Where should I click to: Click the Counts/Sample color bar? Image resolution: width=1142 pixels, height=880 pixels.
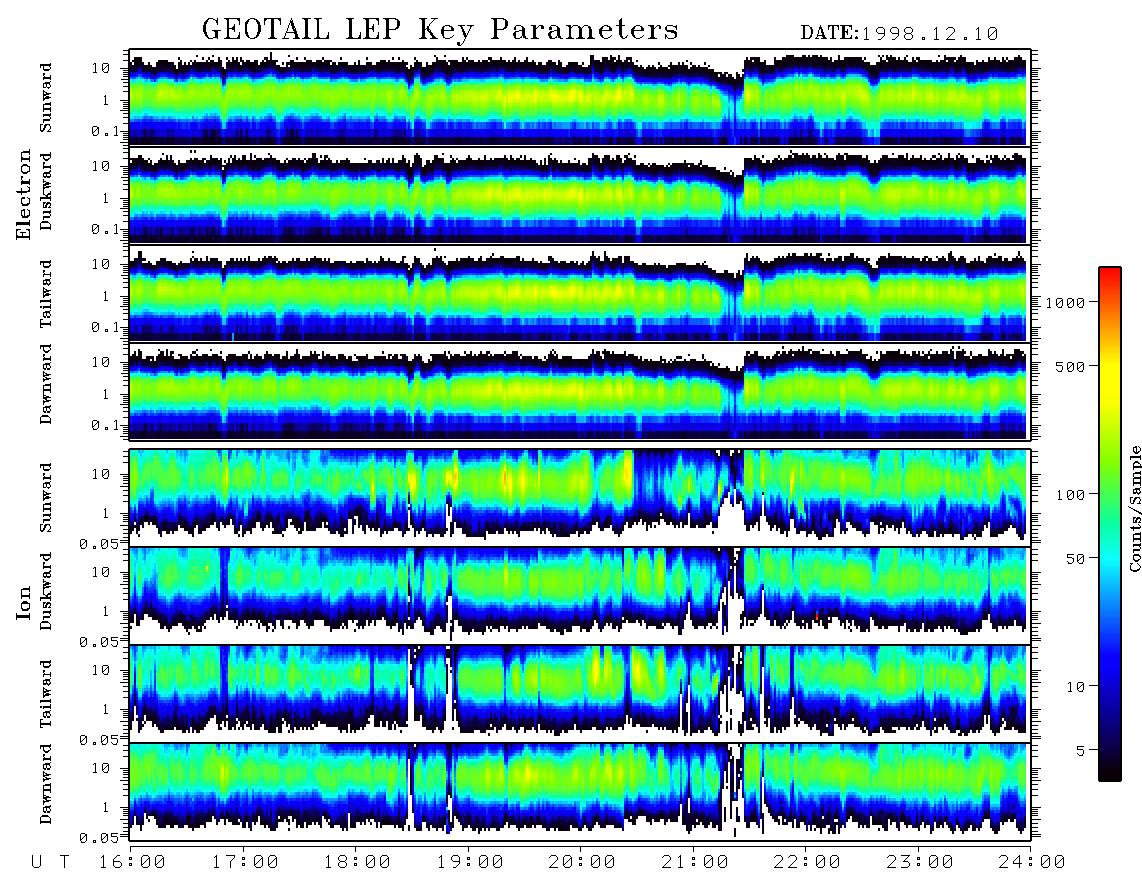pos(1110,524)
